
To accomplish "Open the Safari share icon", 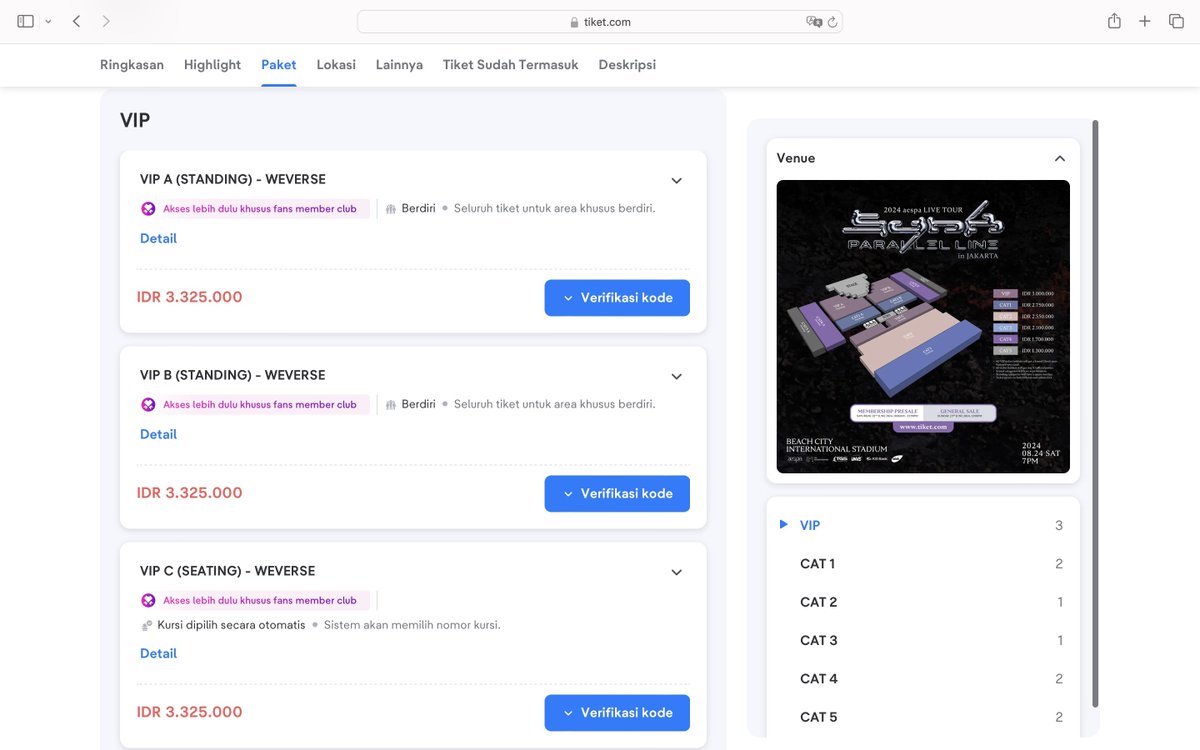I will (1114, 21).
